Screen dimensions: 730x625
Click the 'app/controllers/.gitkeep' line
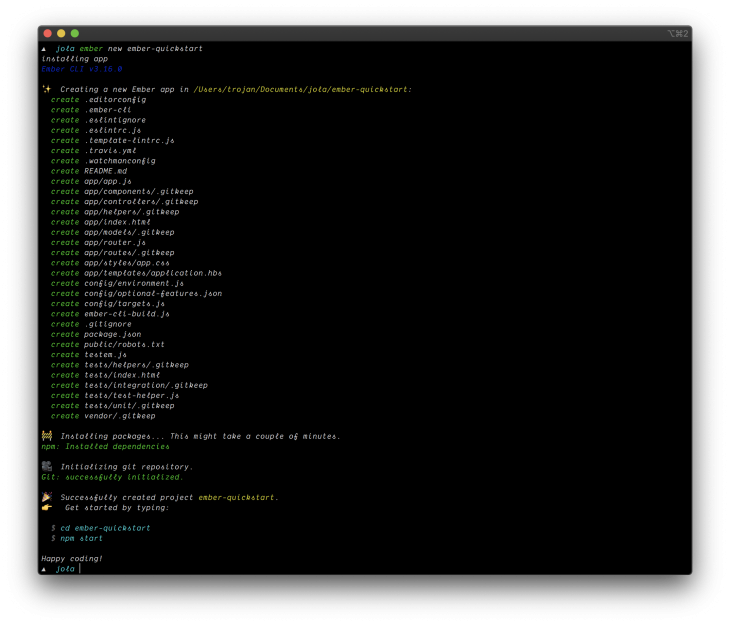(124, 202)
